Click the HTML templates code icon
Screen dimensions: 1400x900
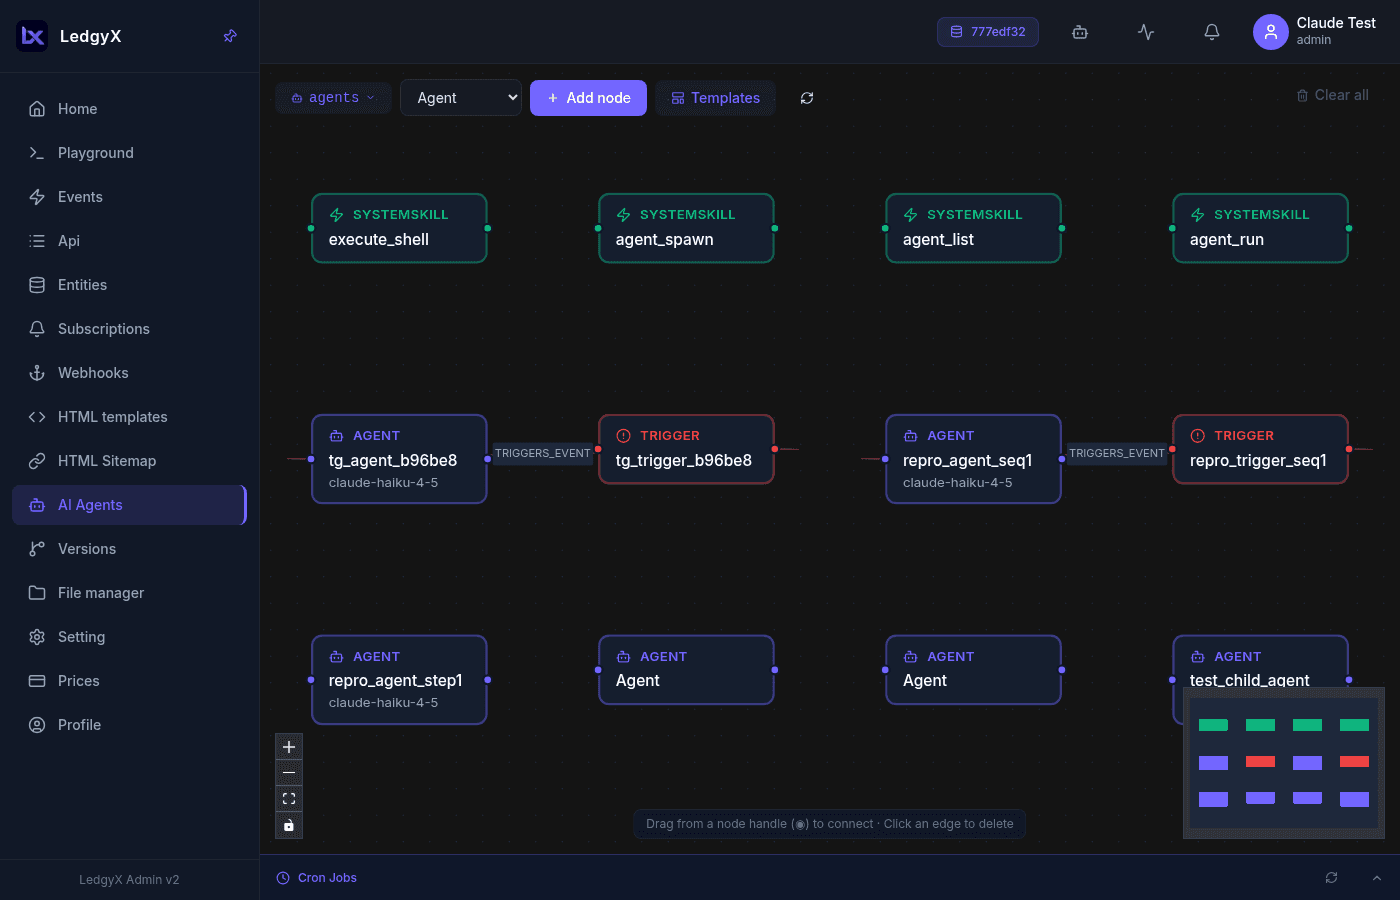37,417
